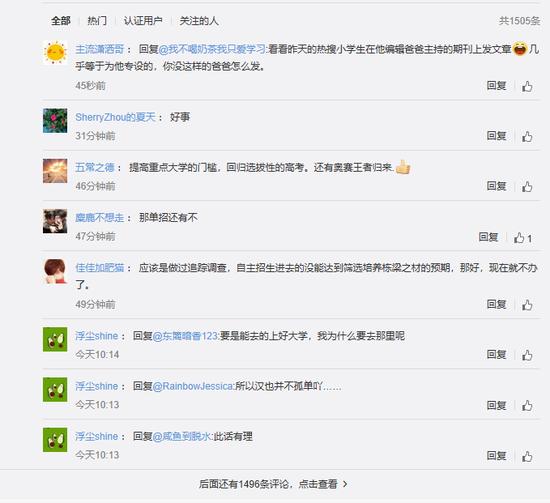Expand remaining 1496 comments via 点击查看
Image resolution: width=550 pixels, height=503 pixels.
coord(273,484)
